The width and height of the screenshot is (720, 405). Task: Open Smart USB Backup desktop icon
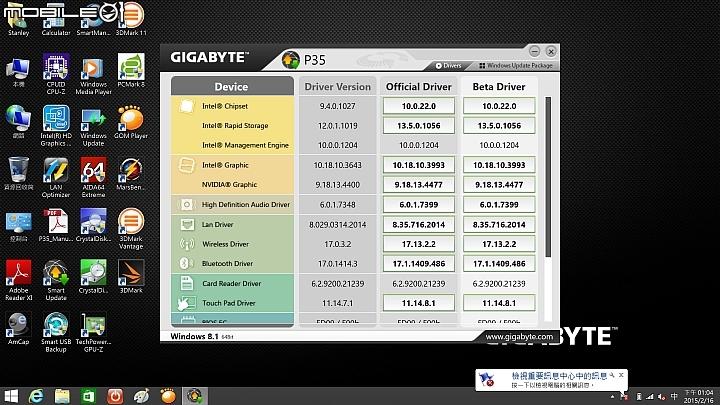pos(56,332)
